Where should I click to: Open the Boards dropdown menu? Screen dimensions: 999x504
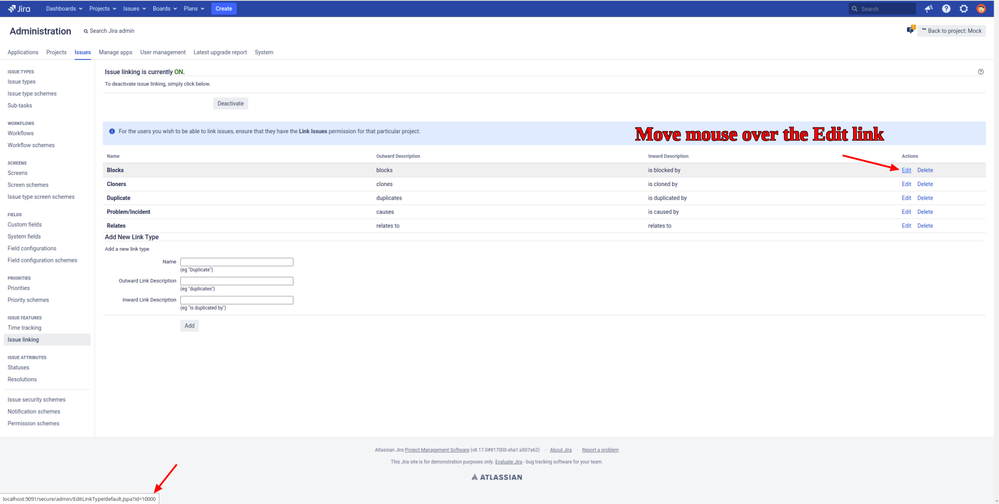(164, 9)
